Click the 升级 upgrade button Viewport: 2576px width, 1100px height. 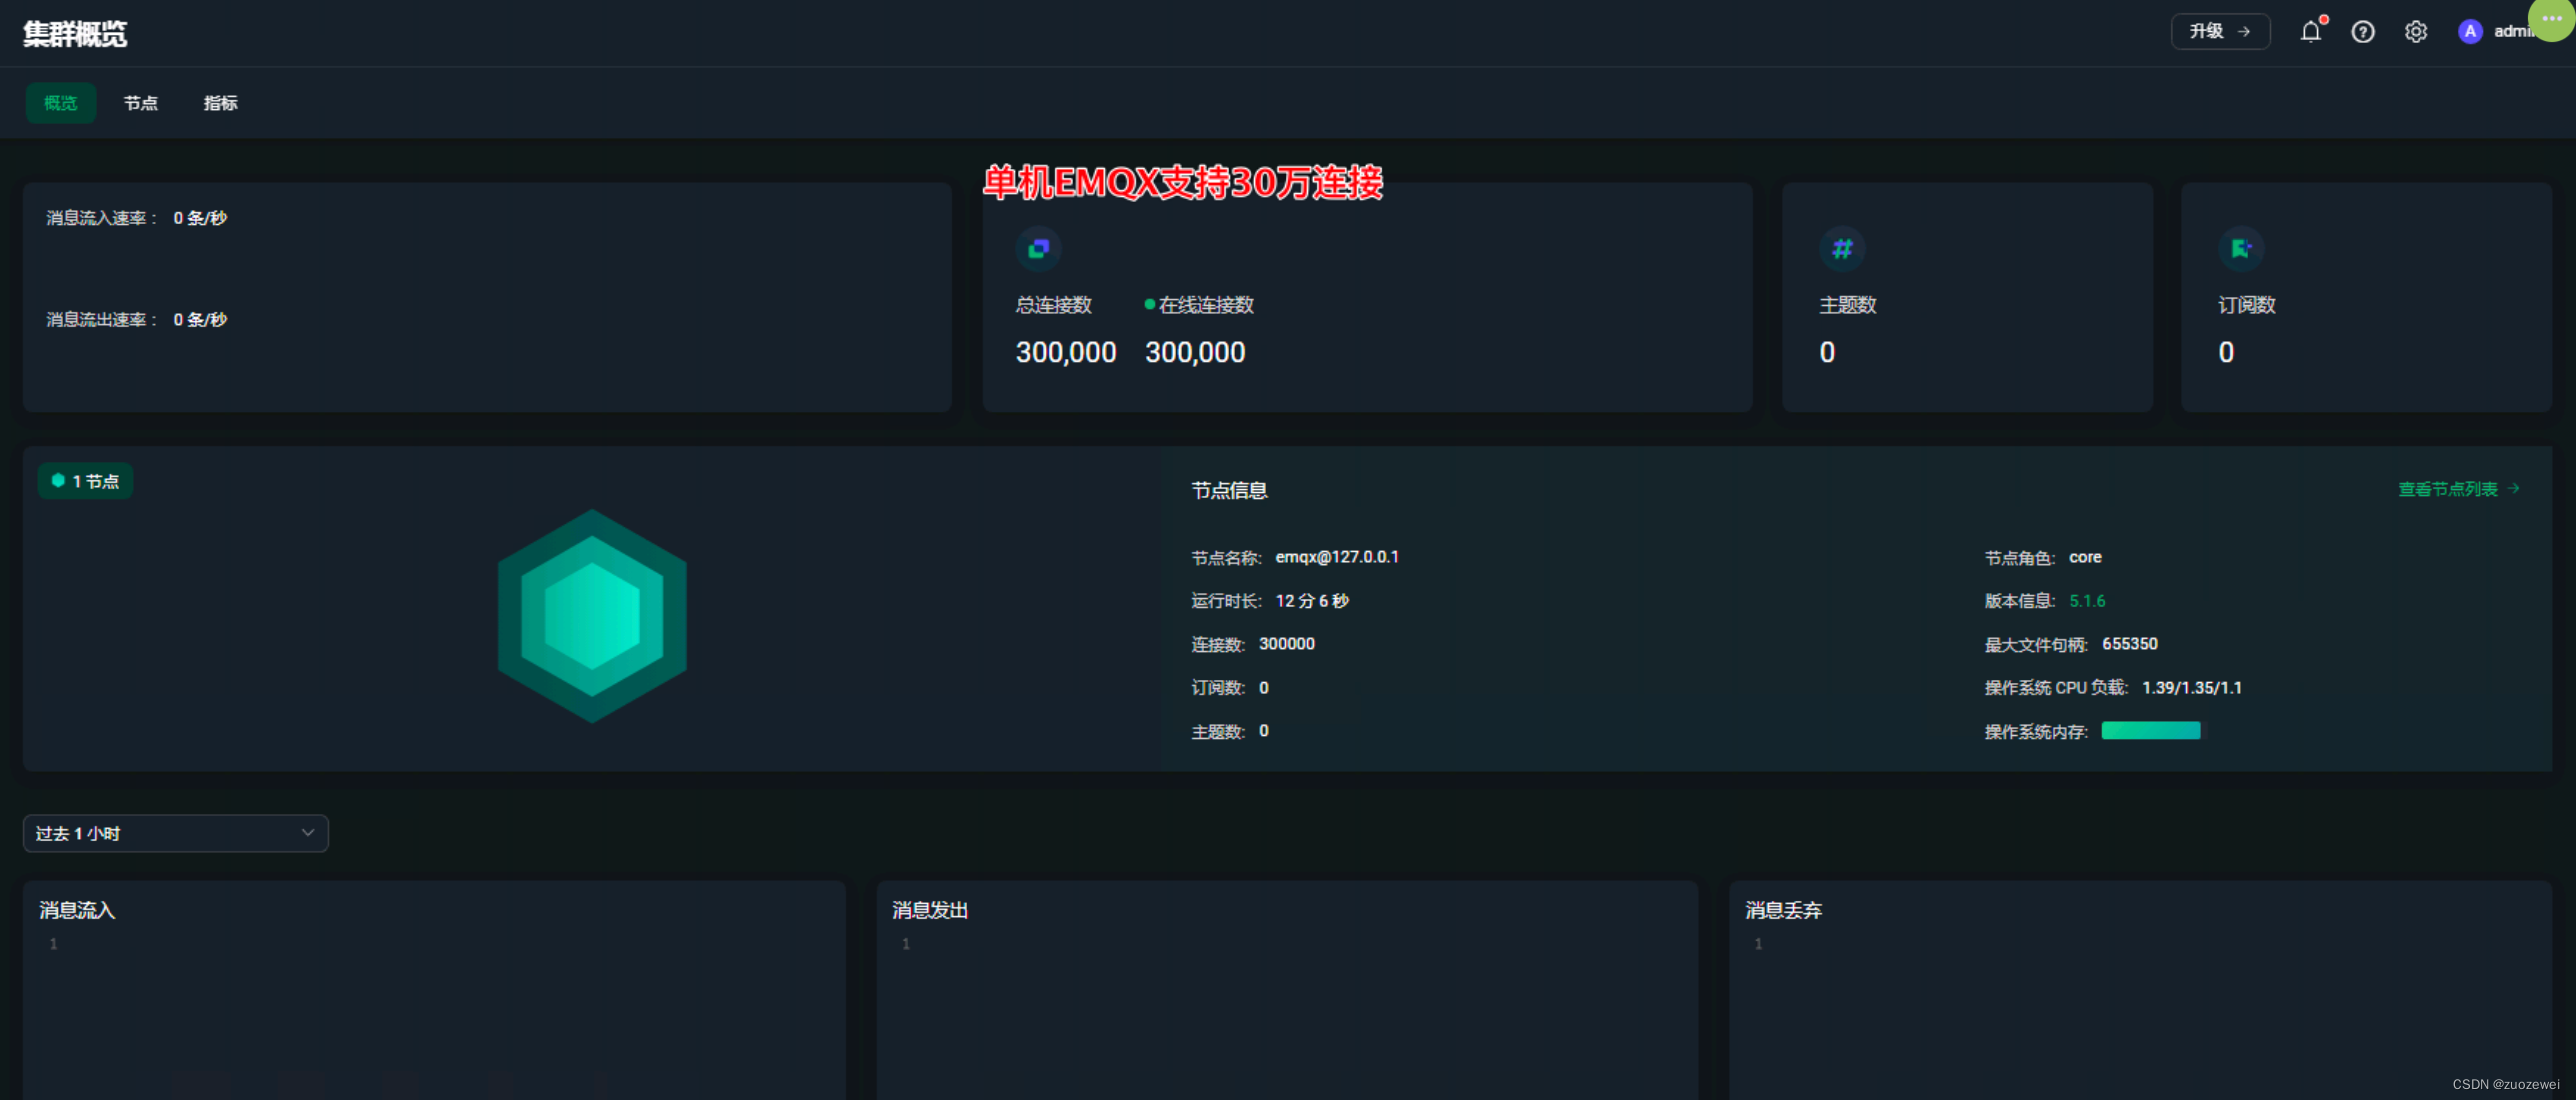tap(2220, 32)
